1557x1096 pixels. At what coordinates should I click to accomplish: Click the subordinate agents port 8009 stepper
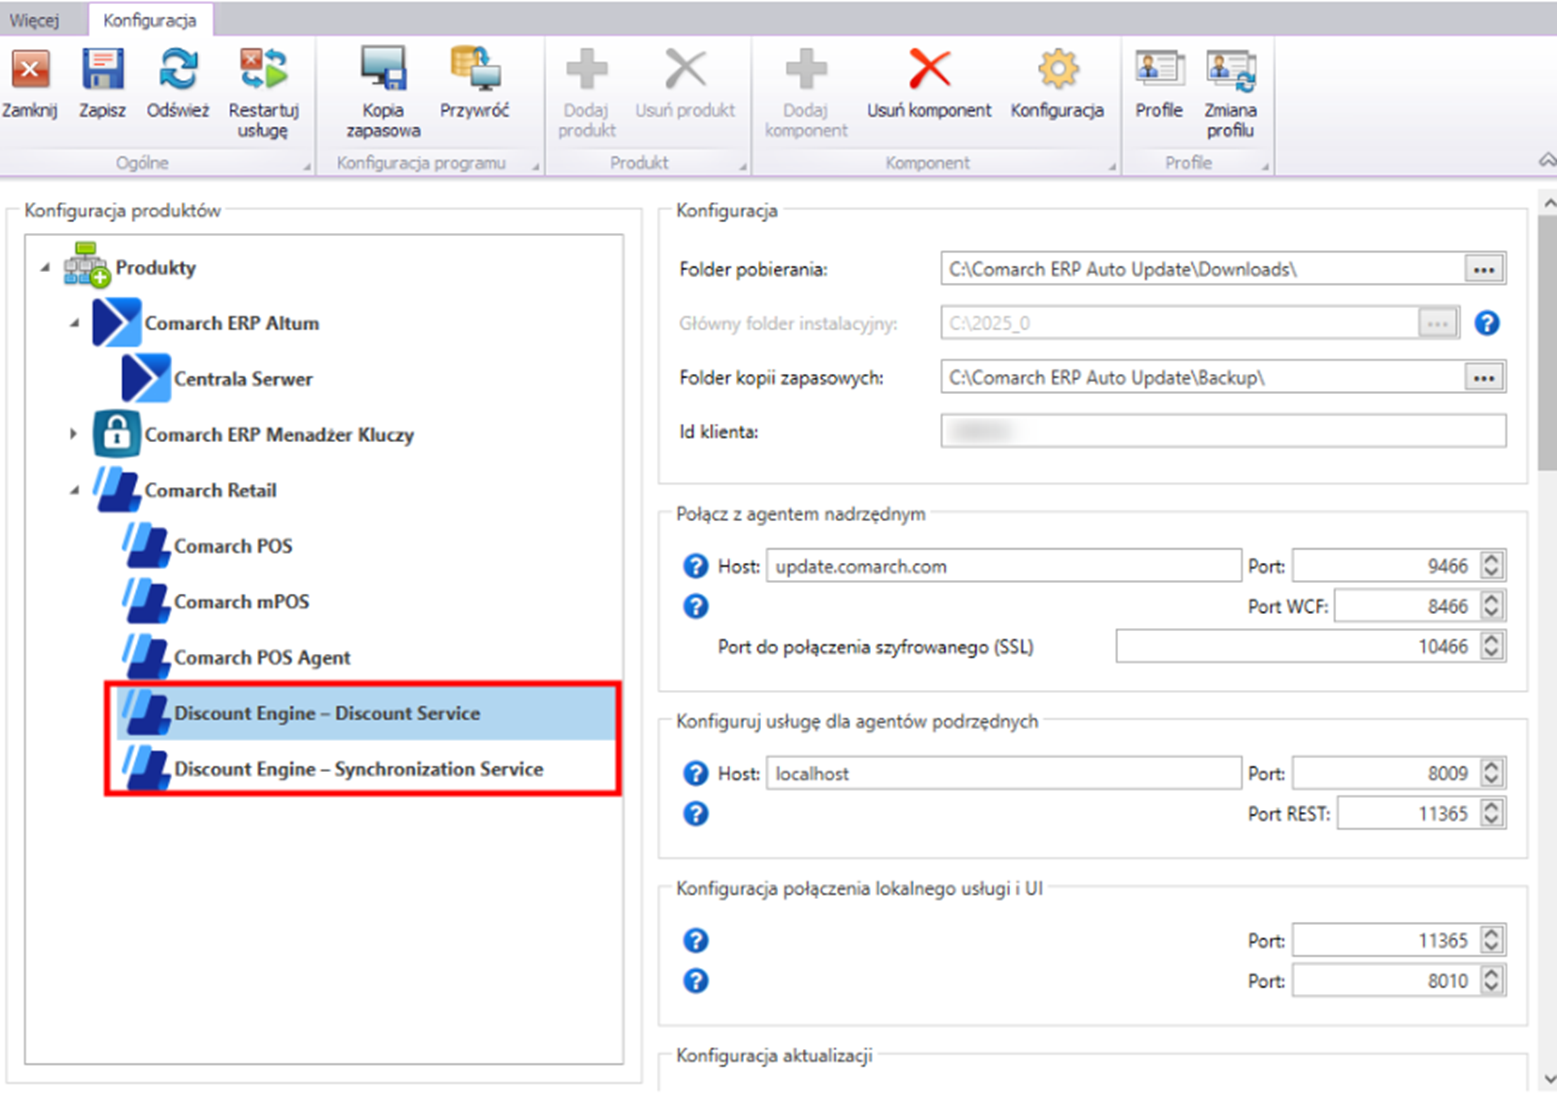1399,773
